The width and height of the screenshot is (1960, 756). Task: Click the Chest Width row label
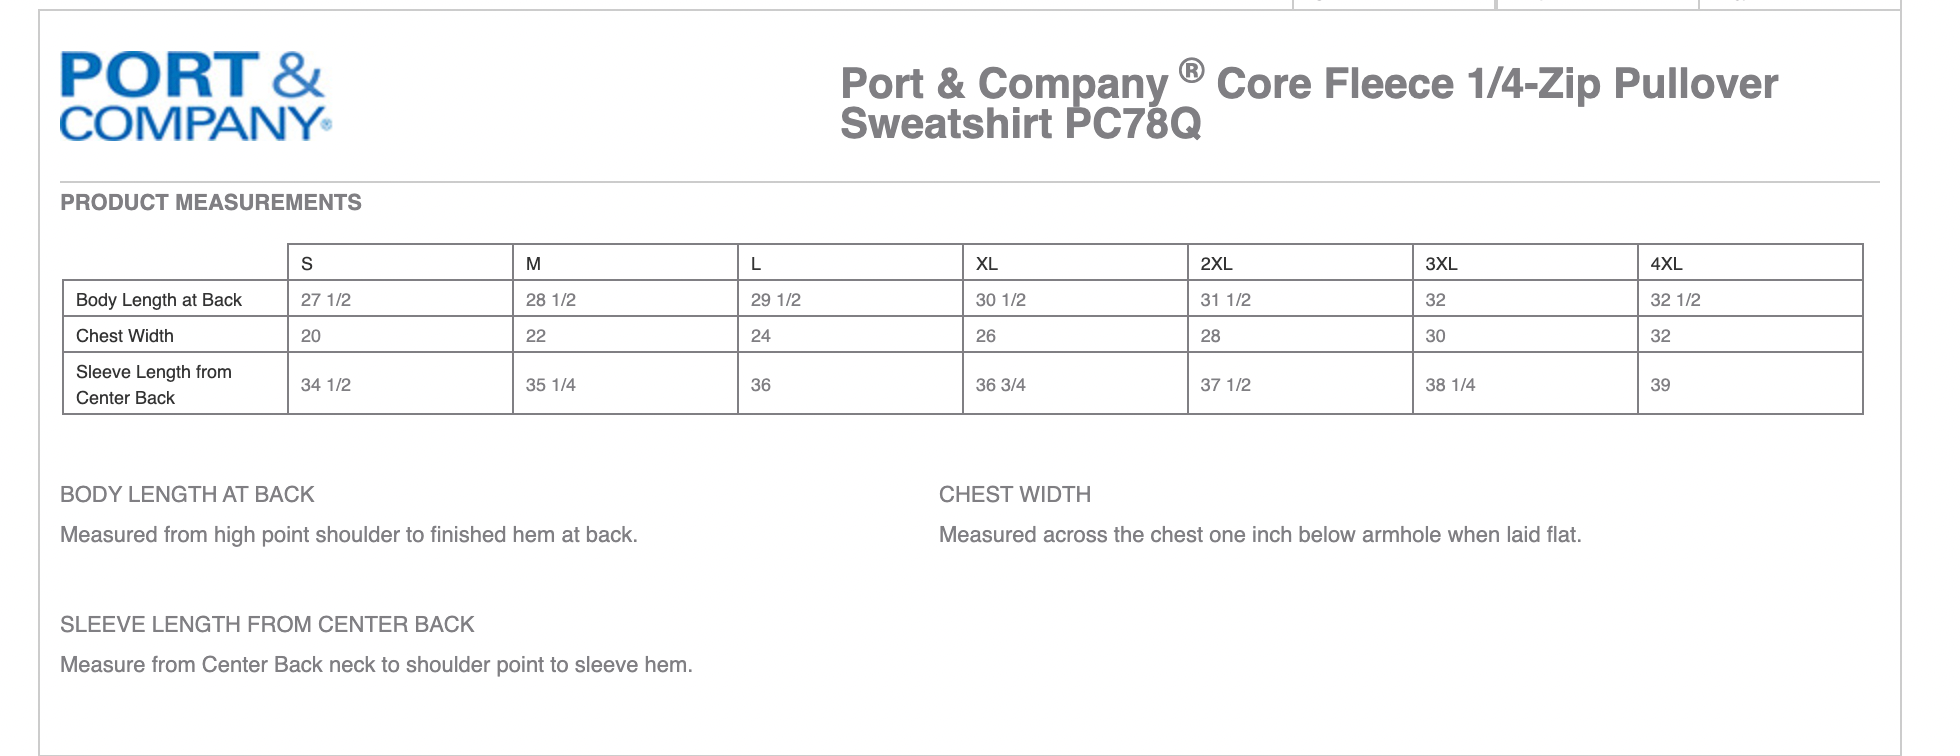[125, 336]
